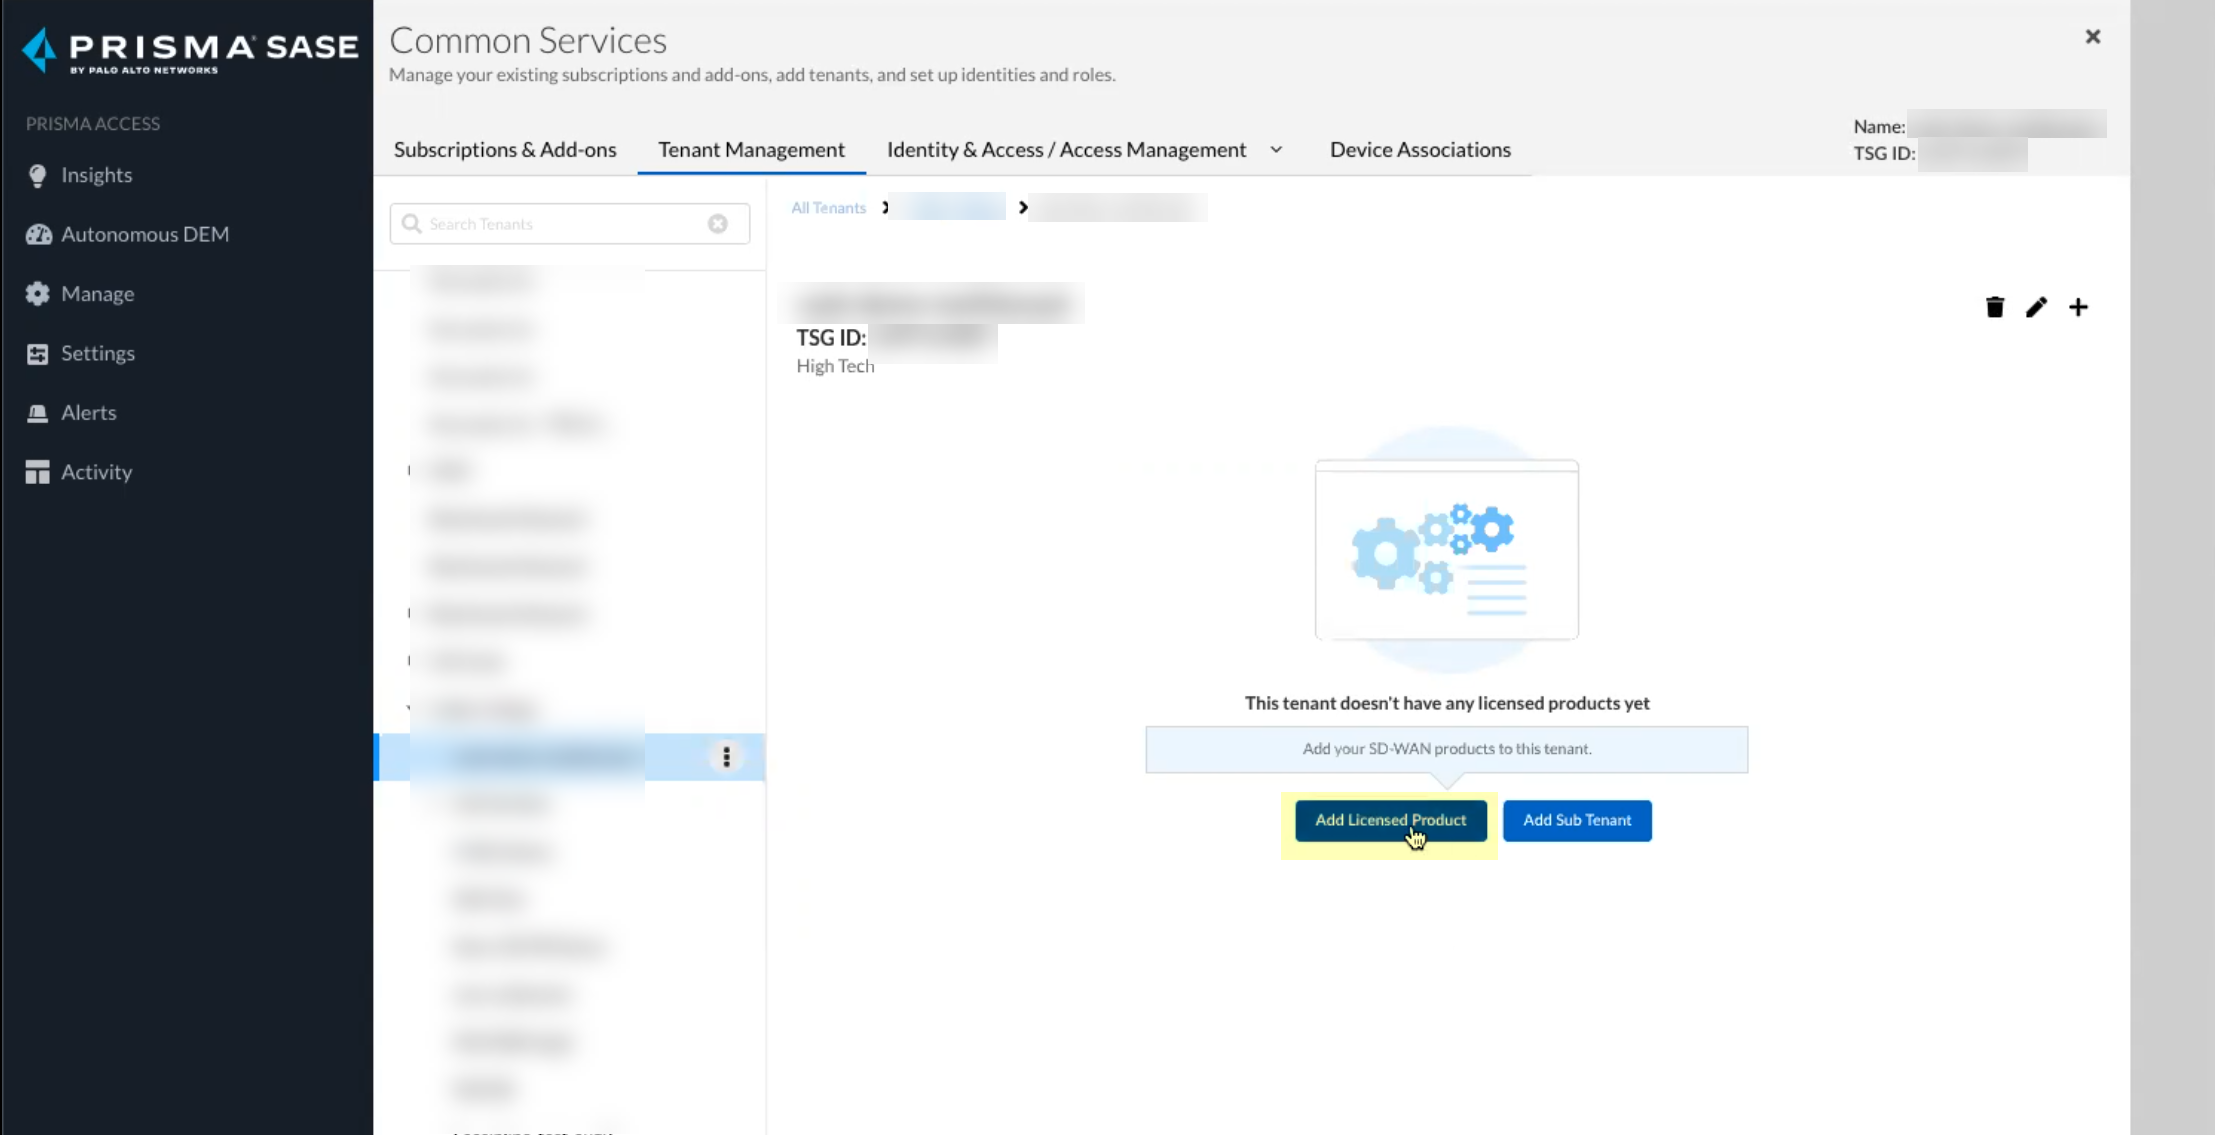Open Activity in the sidebar
The height and width of the screenshot is (1135, 2215).
pos(96,472)
